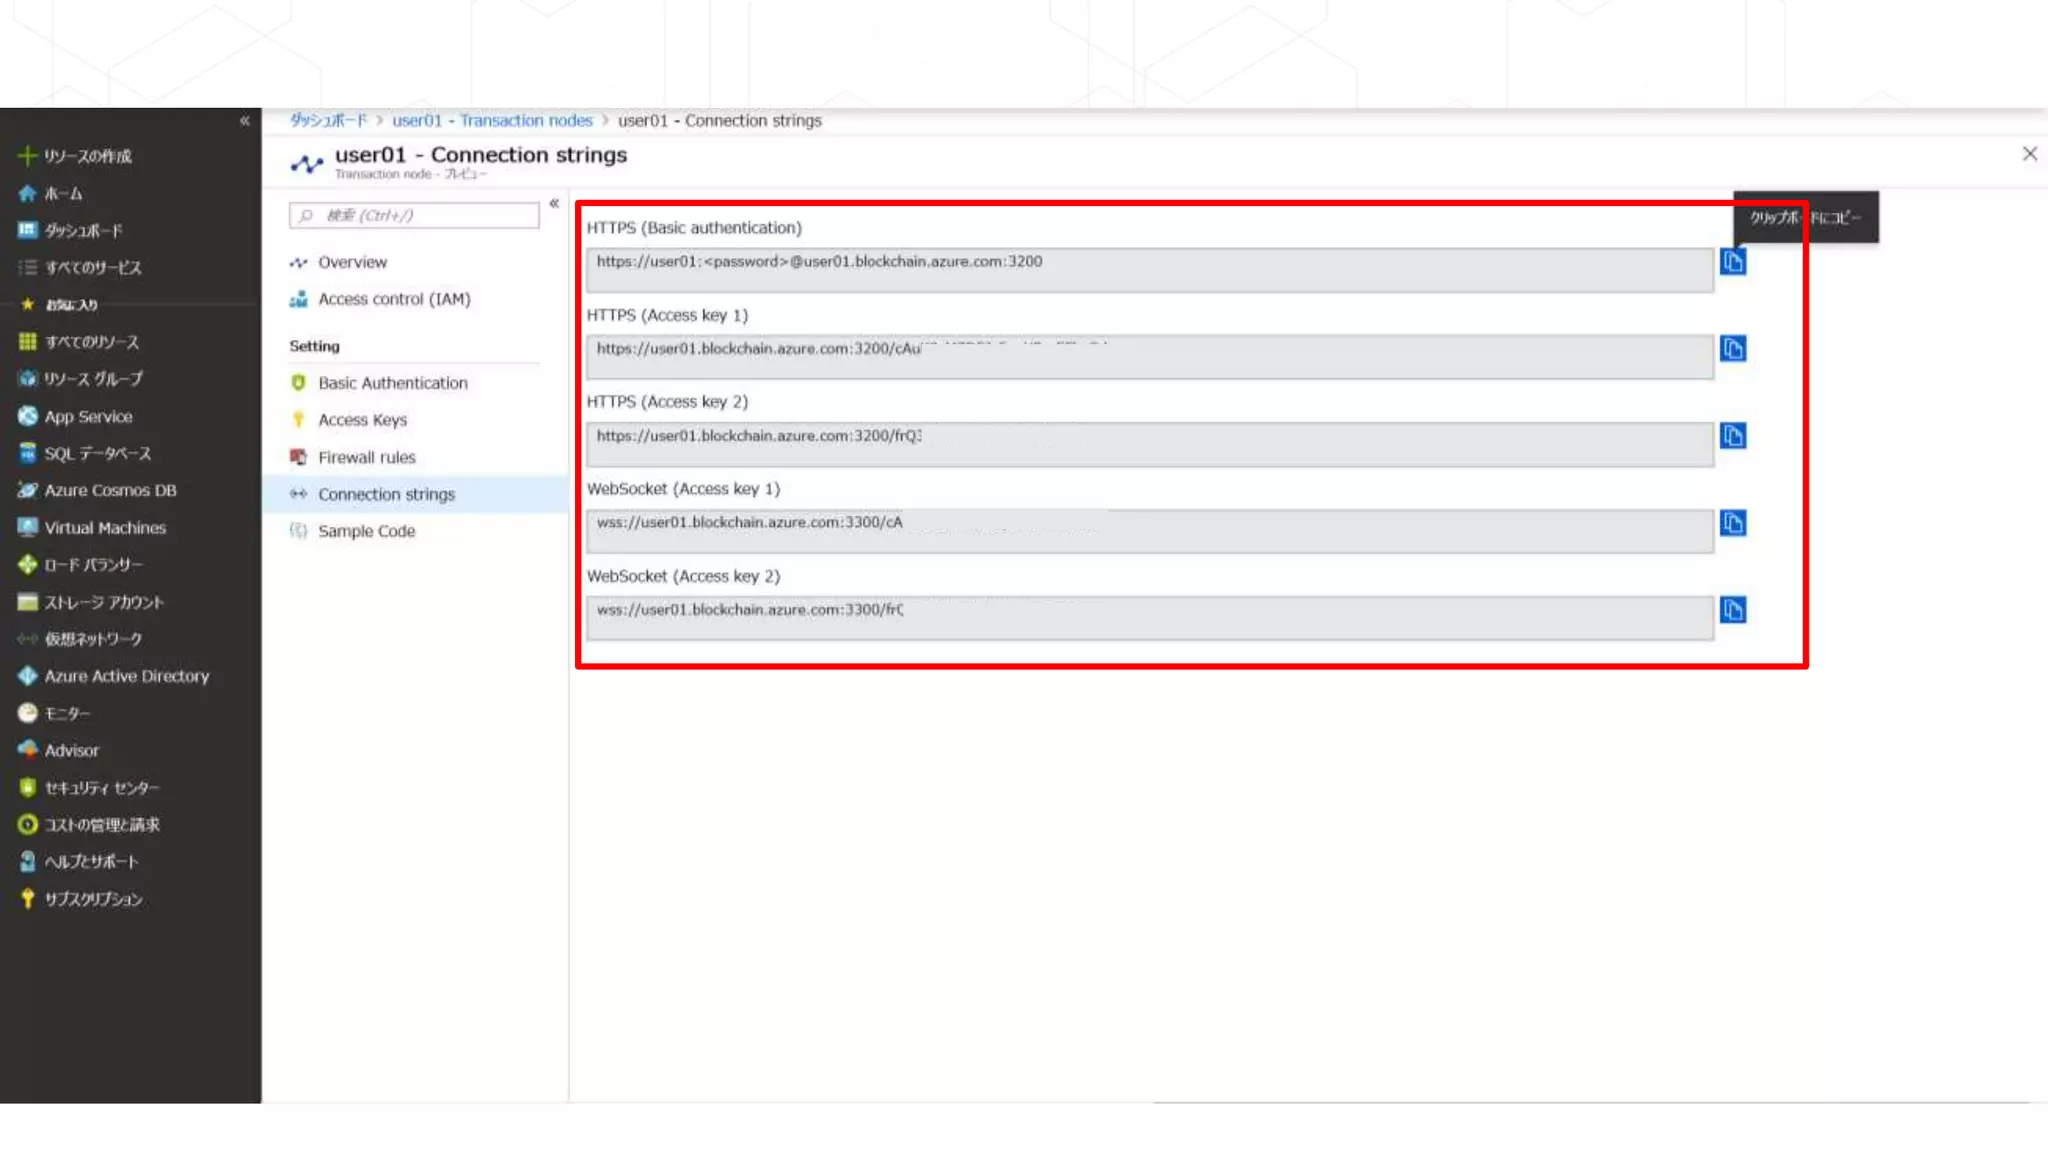Viewport: 2048px width, 1152px height.
Task: Click the App Service sidebar item
Action: pyautogui.click(x=88, y=416)
